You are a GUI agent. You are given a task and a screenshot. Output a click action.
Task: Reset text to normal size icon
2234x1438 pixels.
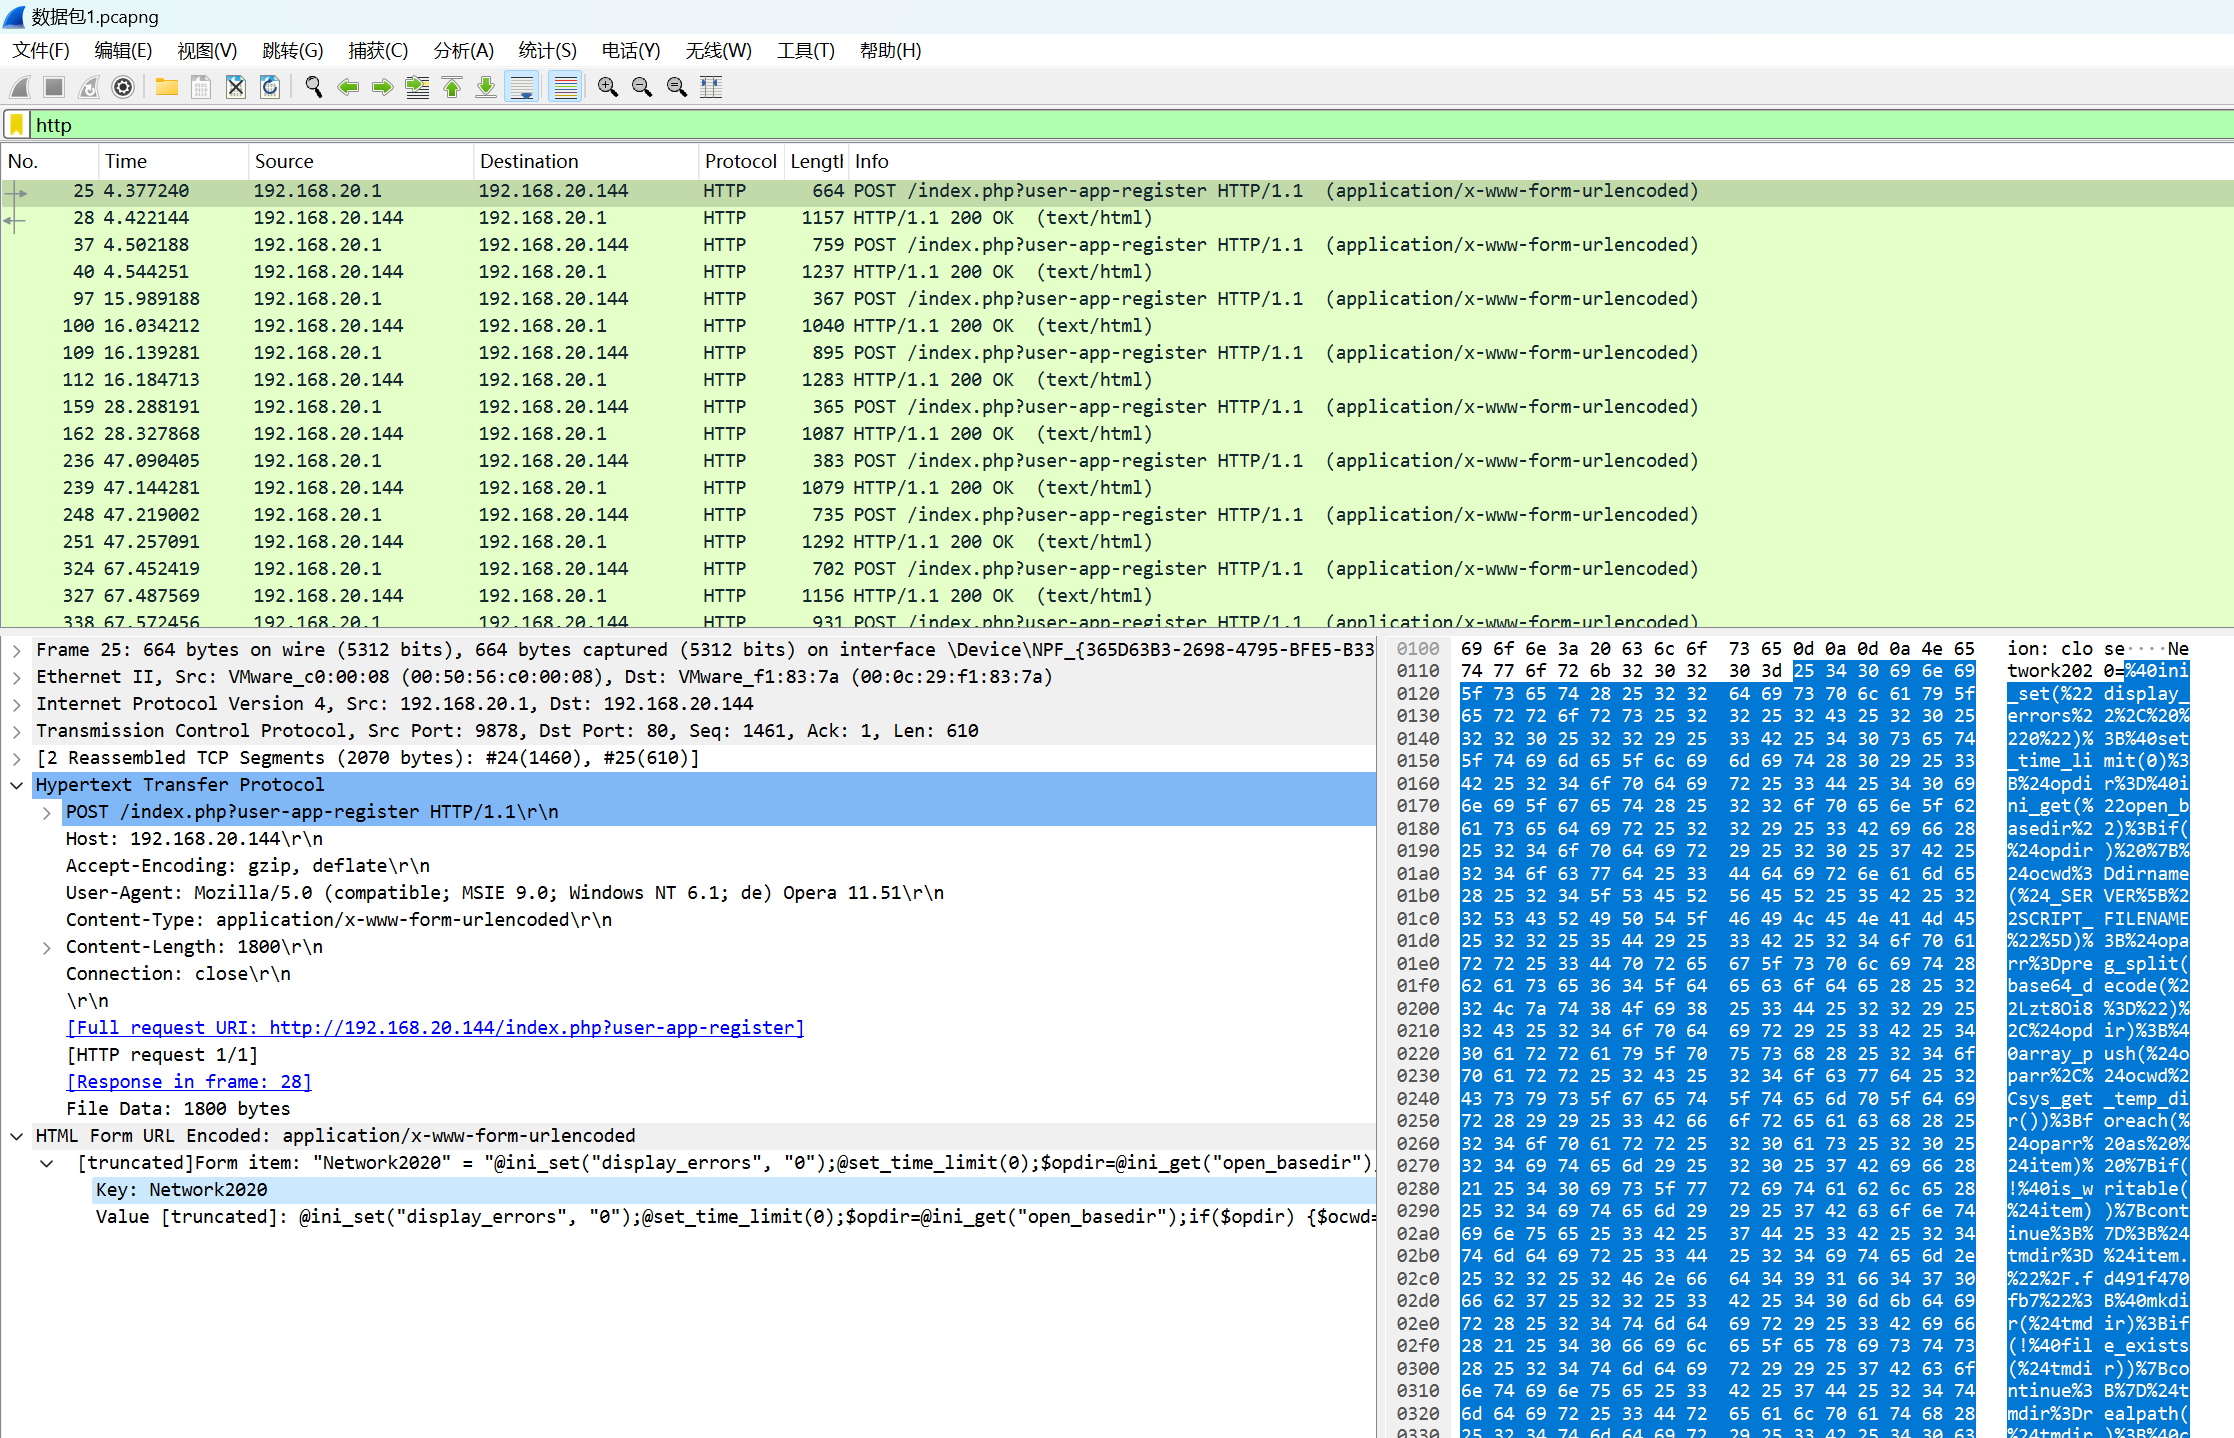[677, 88]
